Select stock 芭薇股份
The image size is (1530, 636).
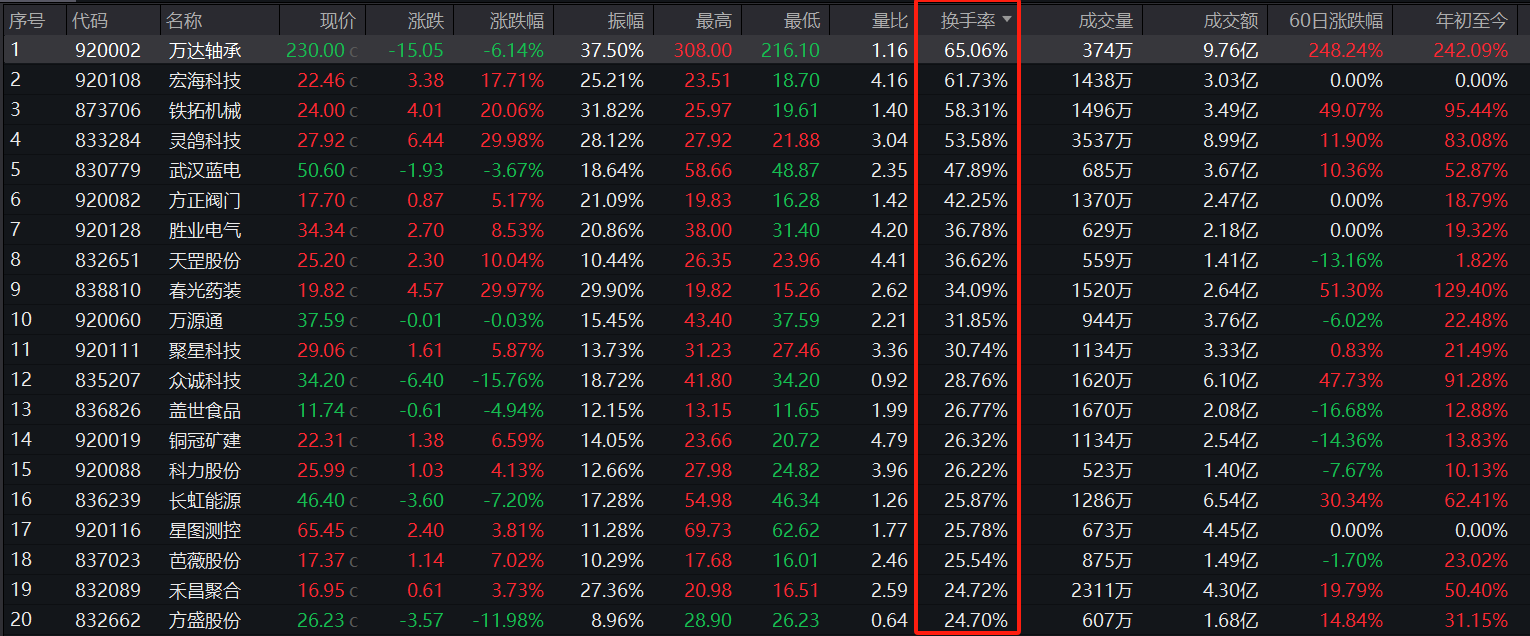[205, 560]
